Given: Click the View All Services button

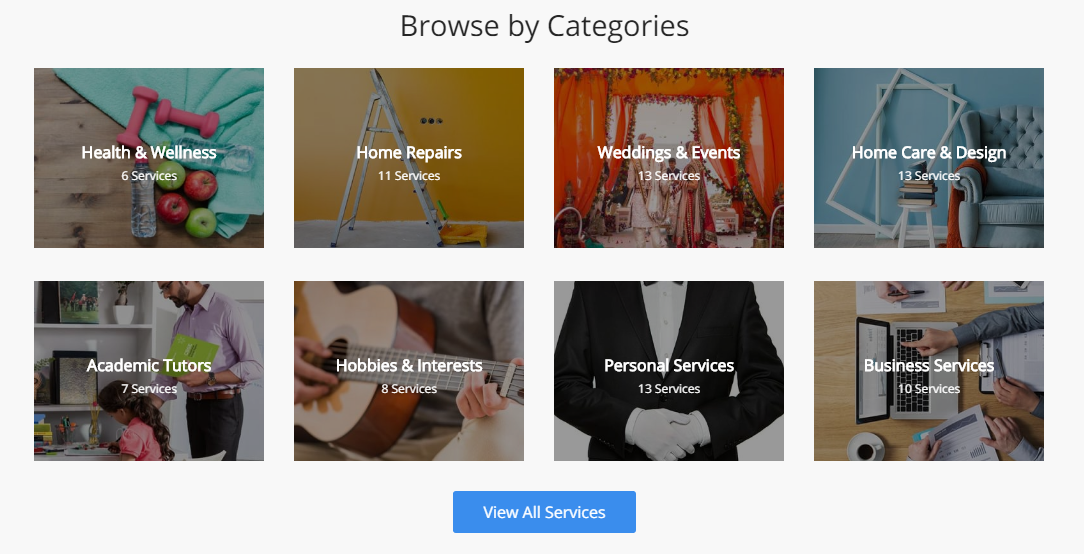Looking at the screenshot, I should click(x=544, y=512).
